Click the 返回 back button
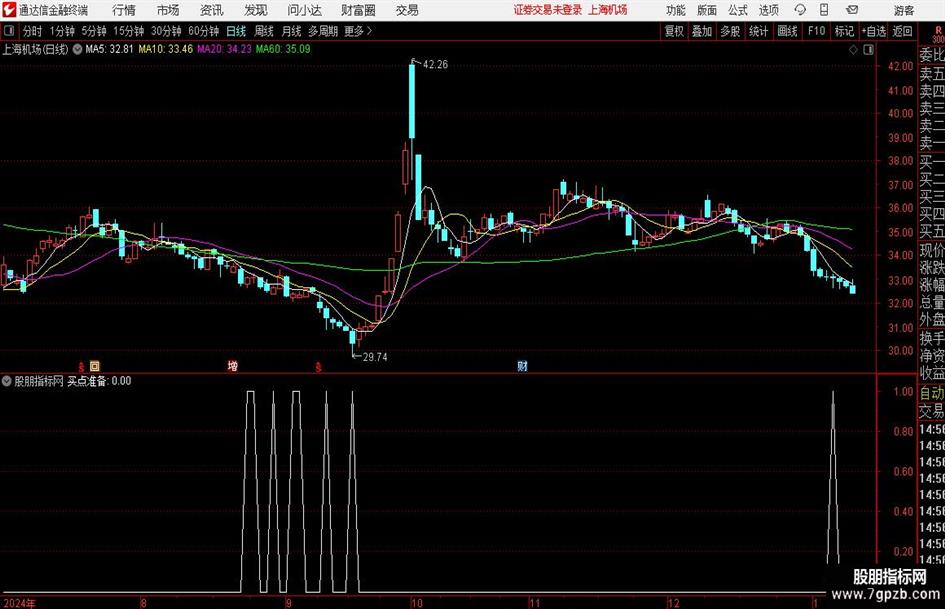The width and height of the screenshot is (945, 609). coord(902,31)
